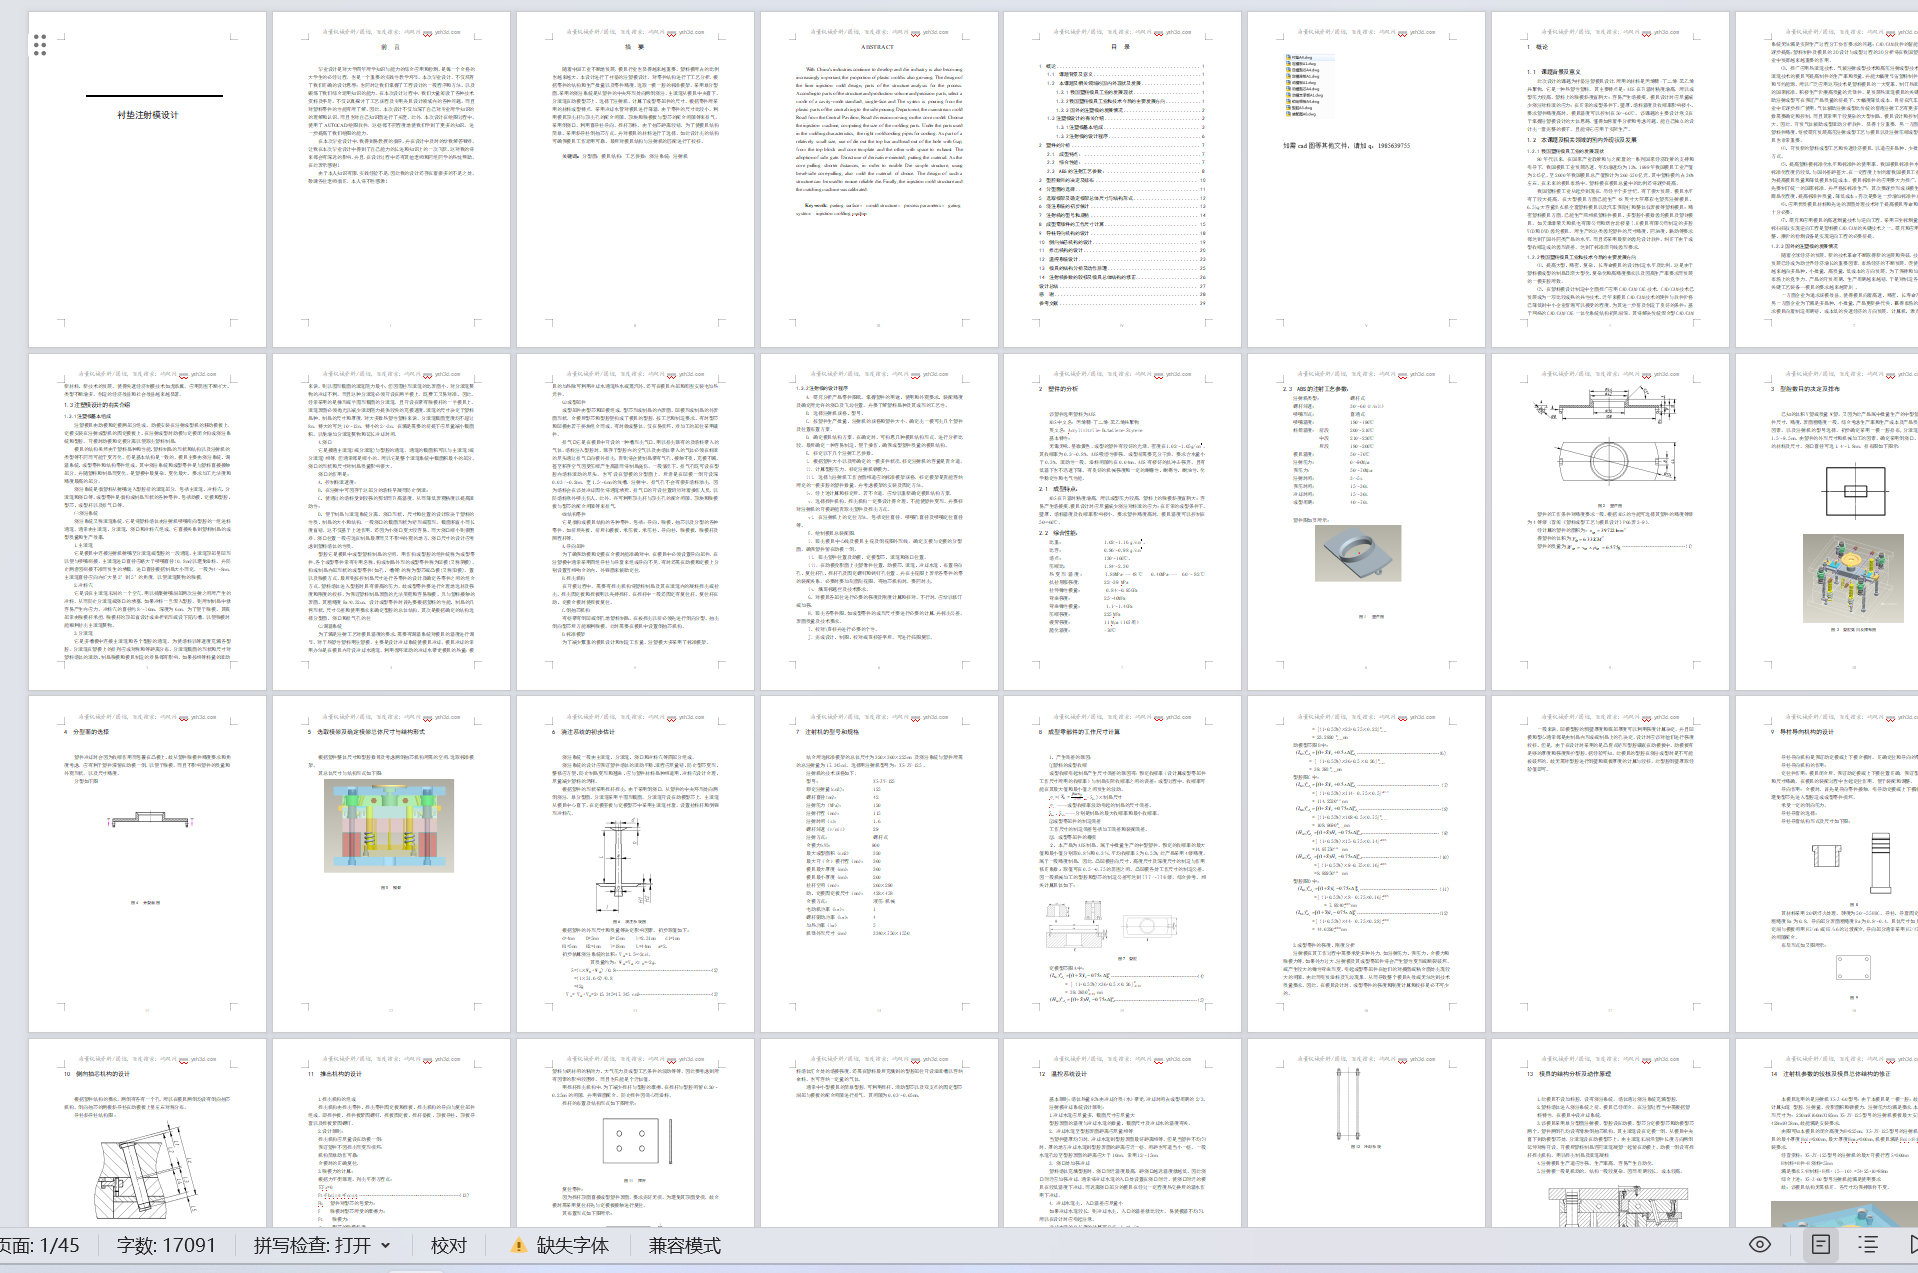The image size is (1918, 1273).
Task: Click heading 2 塑件的分析
Action: [x=1058, y=389]
